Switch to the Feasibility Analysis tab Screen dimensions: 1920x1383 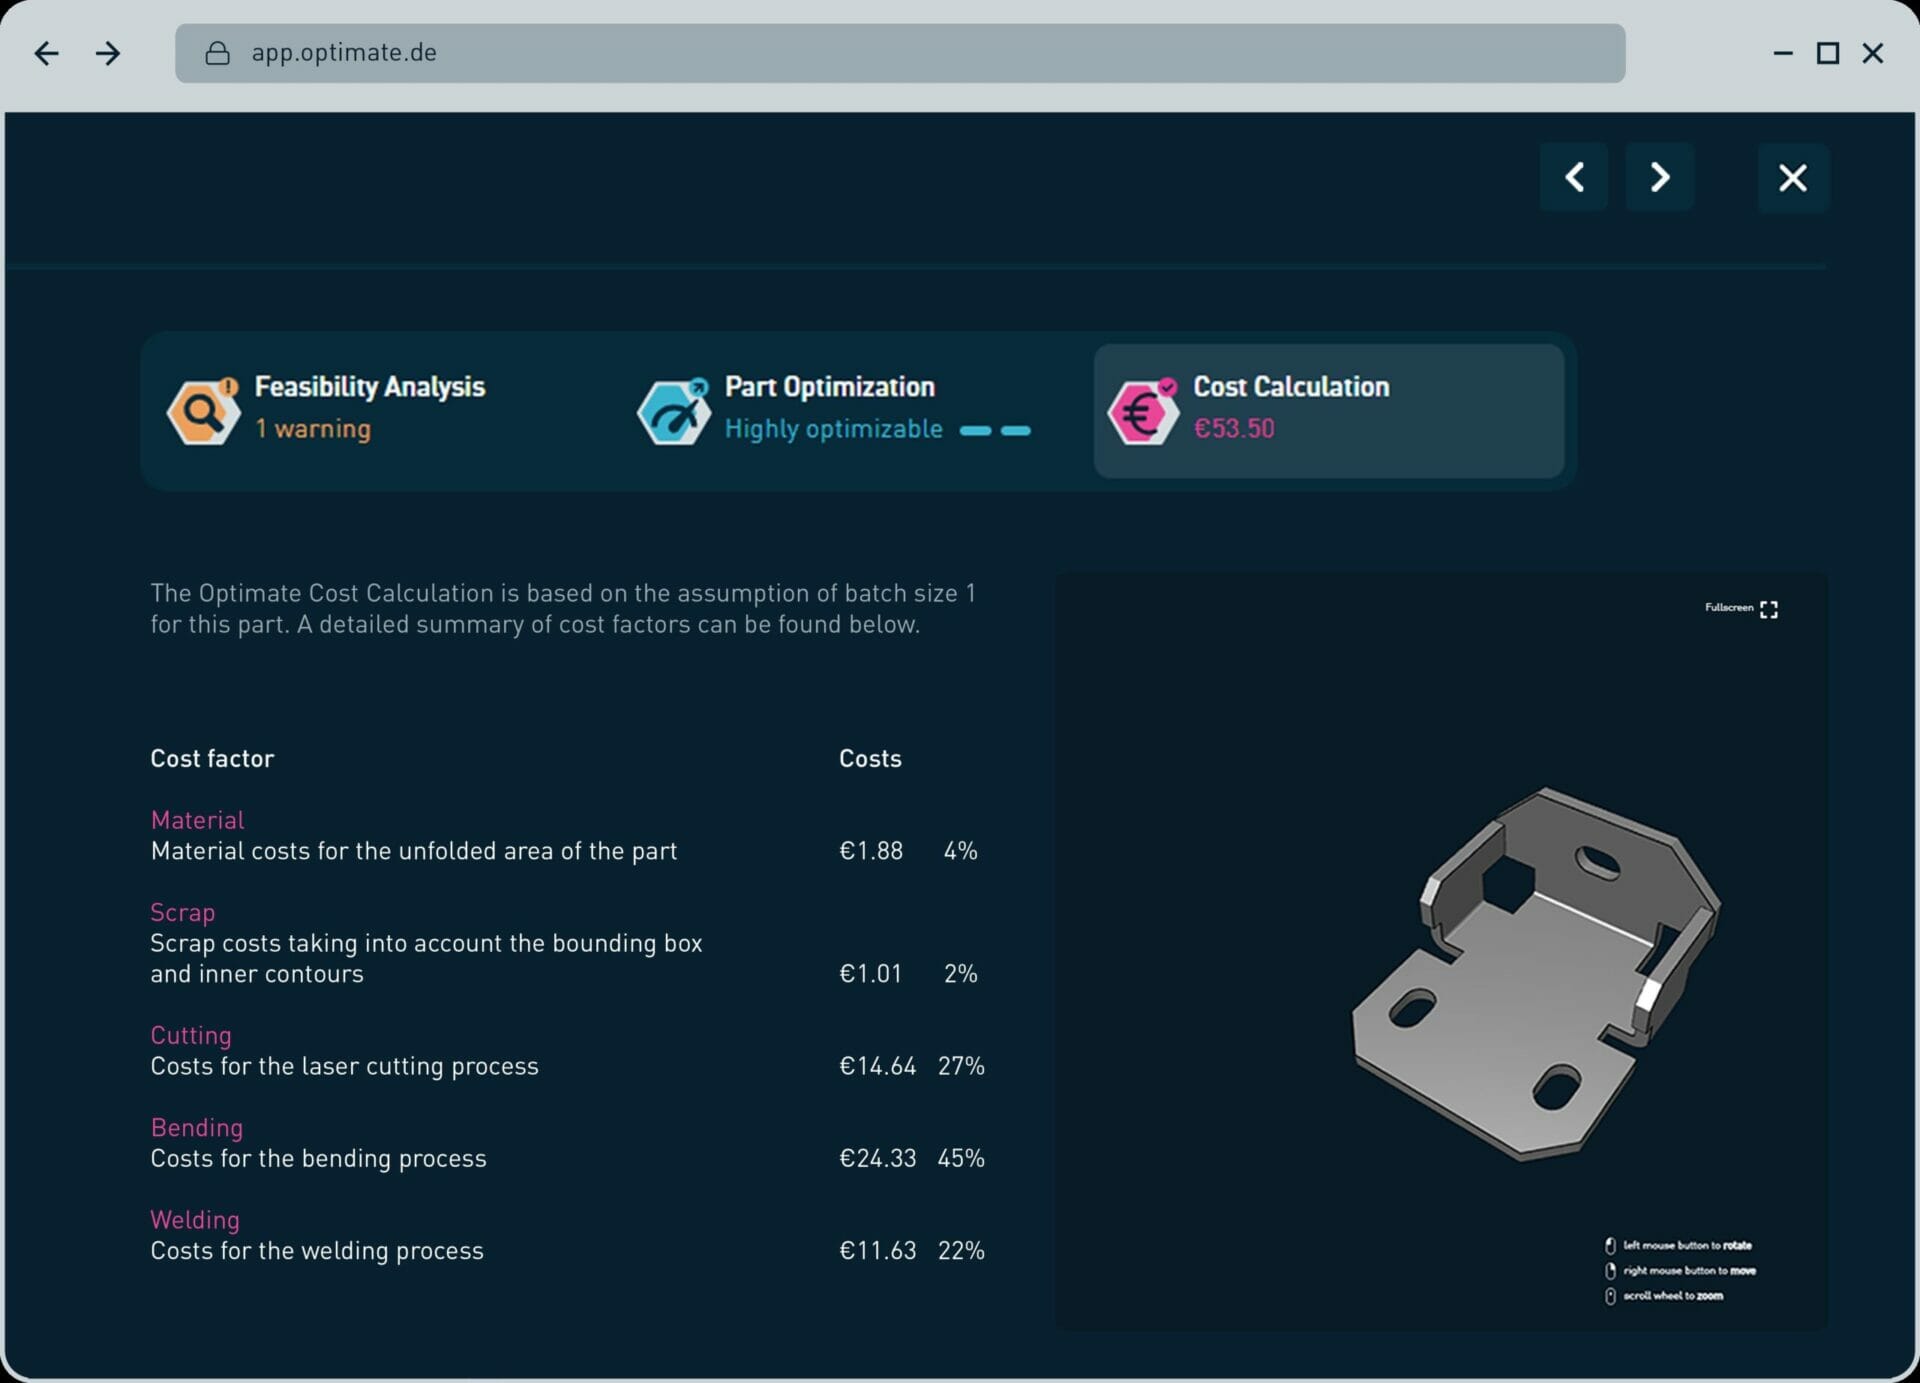[369, 387]
